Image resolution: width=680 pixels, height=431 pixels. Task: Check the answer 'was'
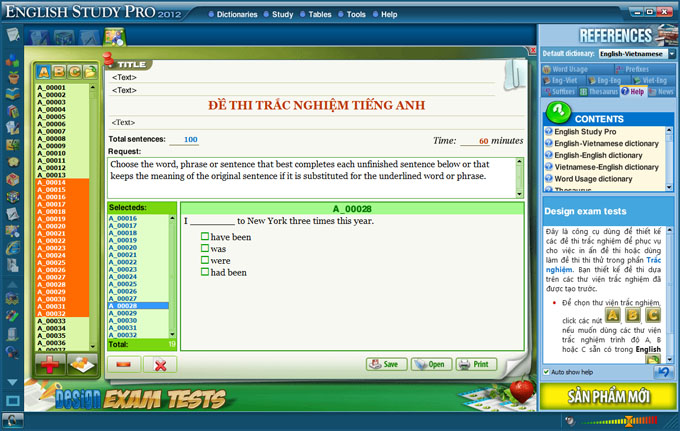[x=205, y=248]
